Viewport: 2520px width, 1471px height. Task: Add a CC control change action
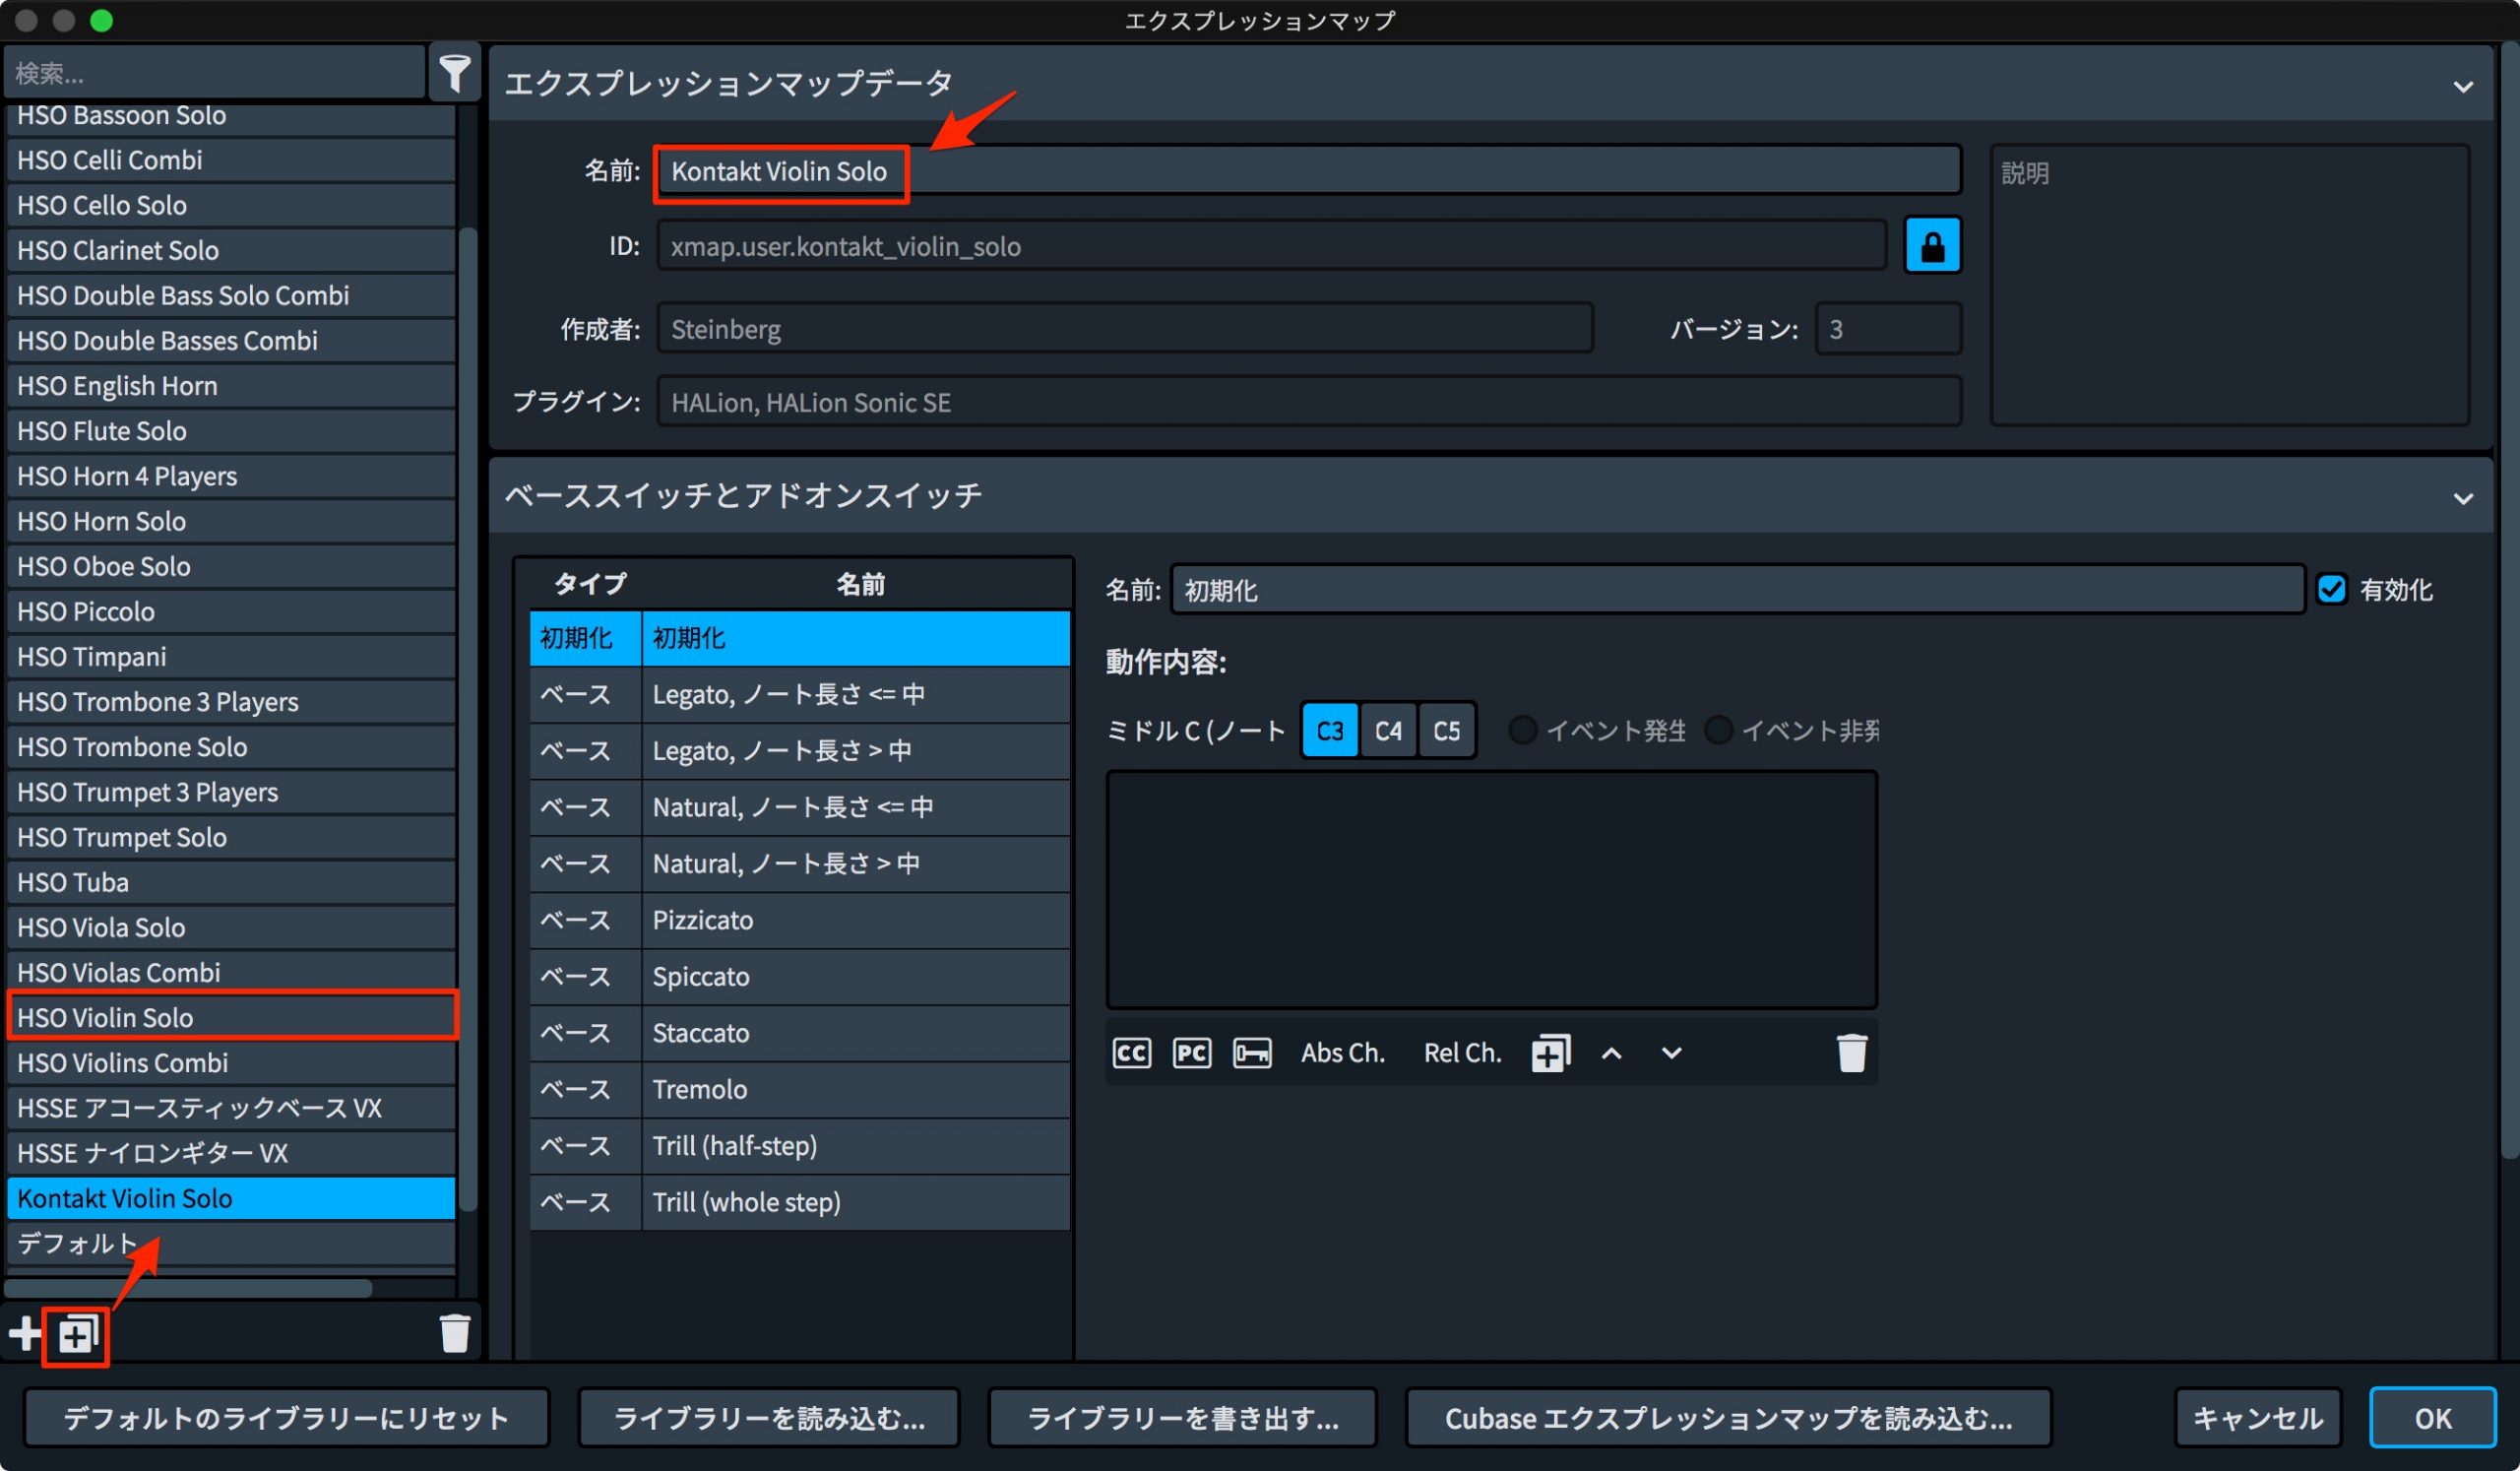(x=1131, y=1053)
